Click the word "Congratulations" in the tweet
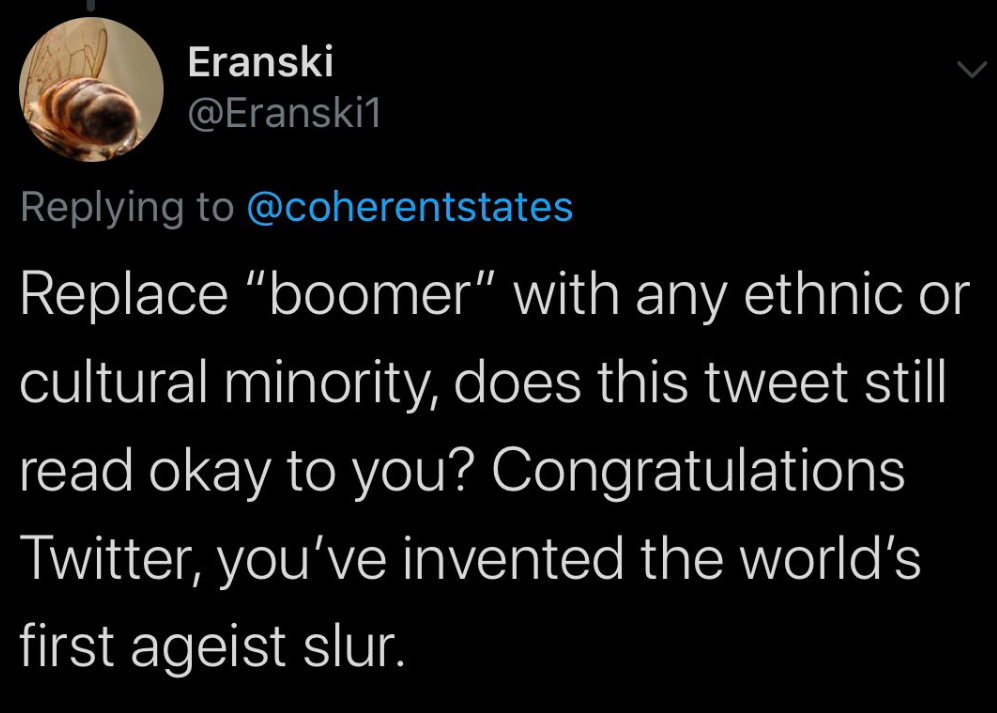Screen dimensions: 997x713 (x=698, y=470)
